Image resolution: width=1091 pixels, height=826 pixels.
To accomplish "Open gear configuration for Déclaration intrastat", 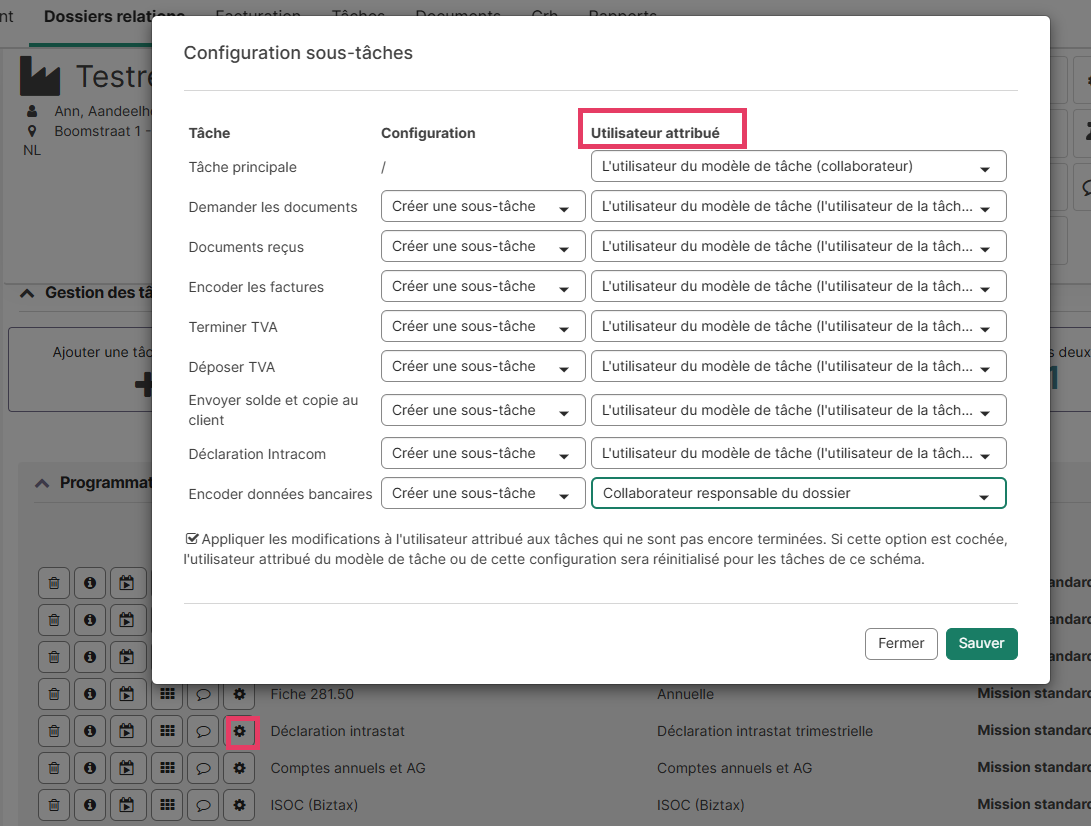I will (239, 731).
